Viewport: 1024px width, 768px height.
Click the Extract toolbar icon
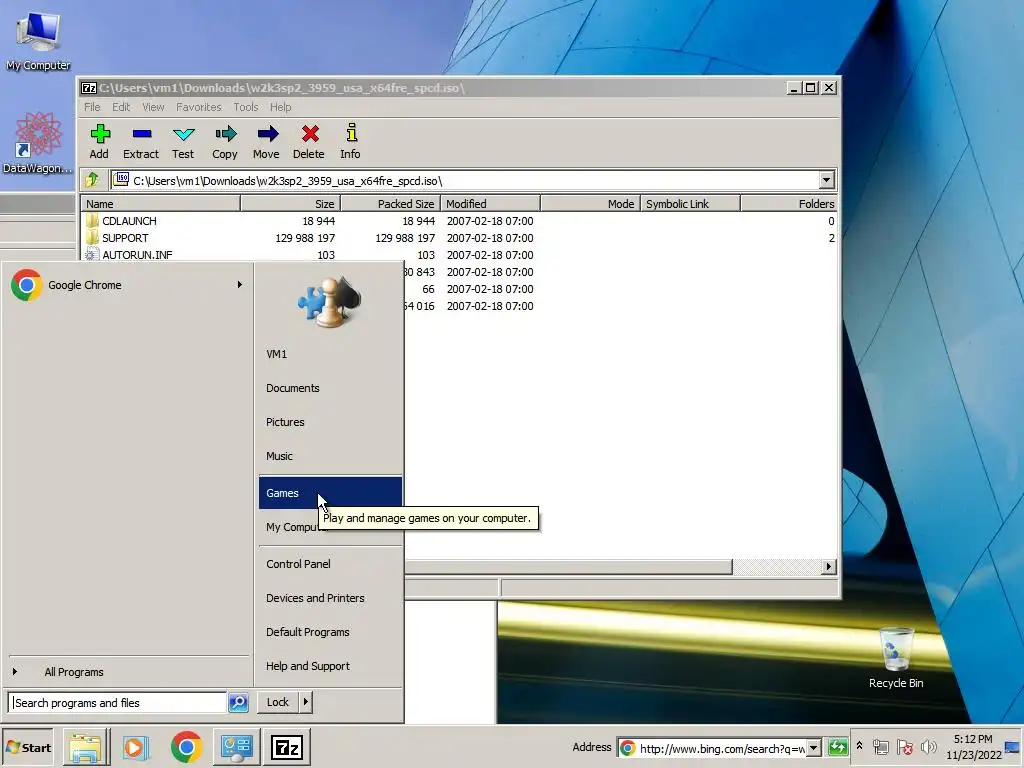pos(141,141)
